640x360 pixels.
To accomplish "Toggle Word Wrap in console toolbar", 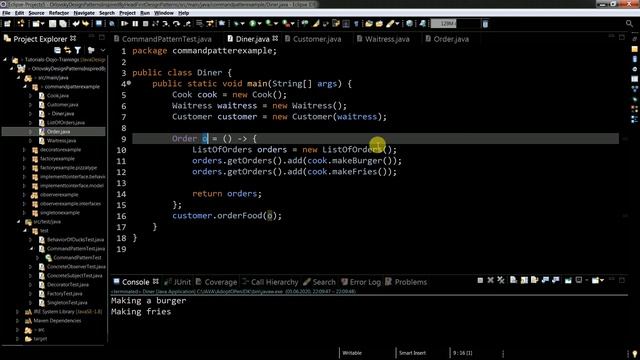I will (535, 280).
